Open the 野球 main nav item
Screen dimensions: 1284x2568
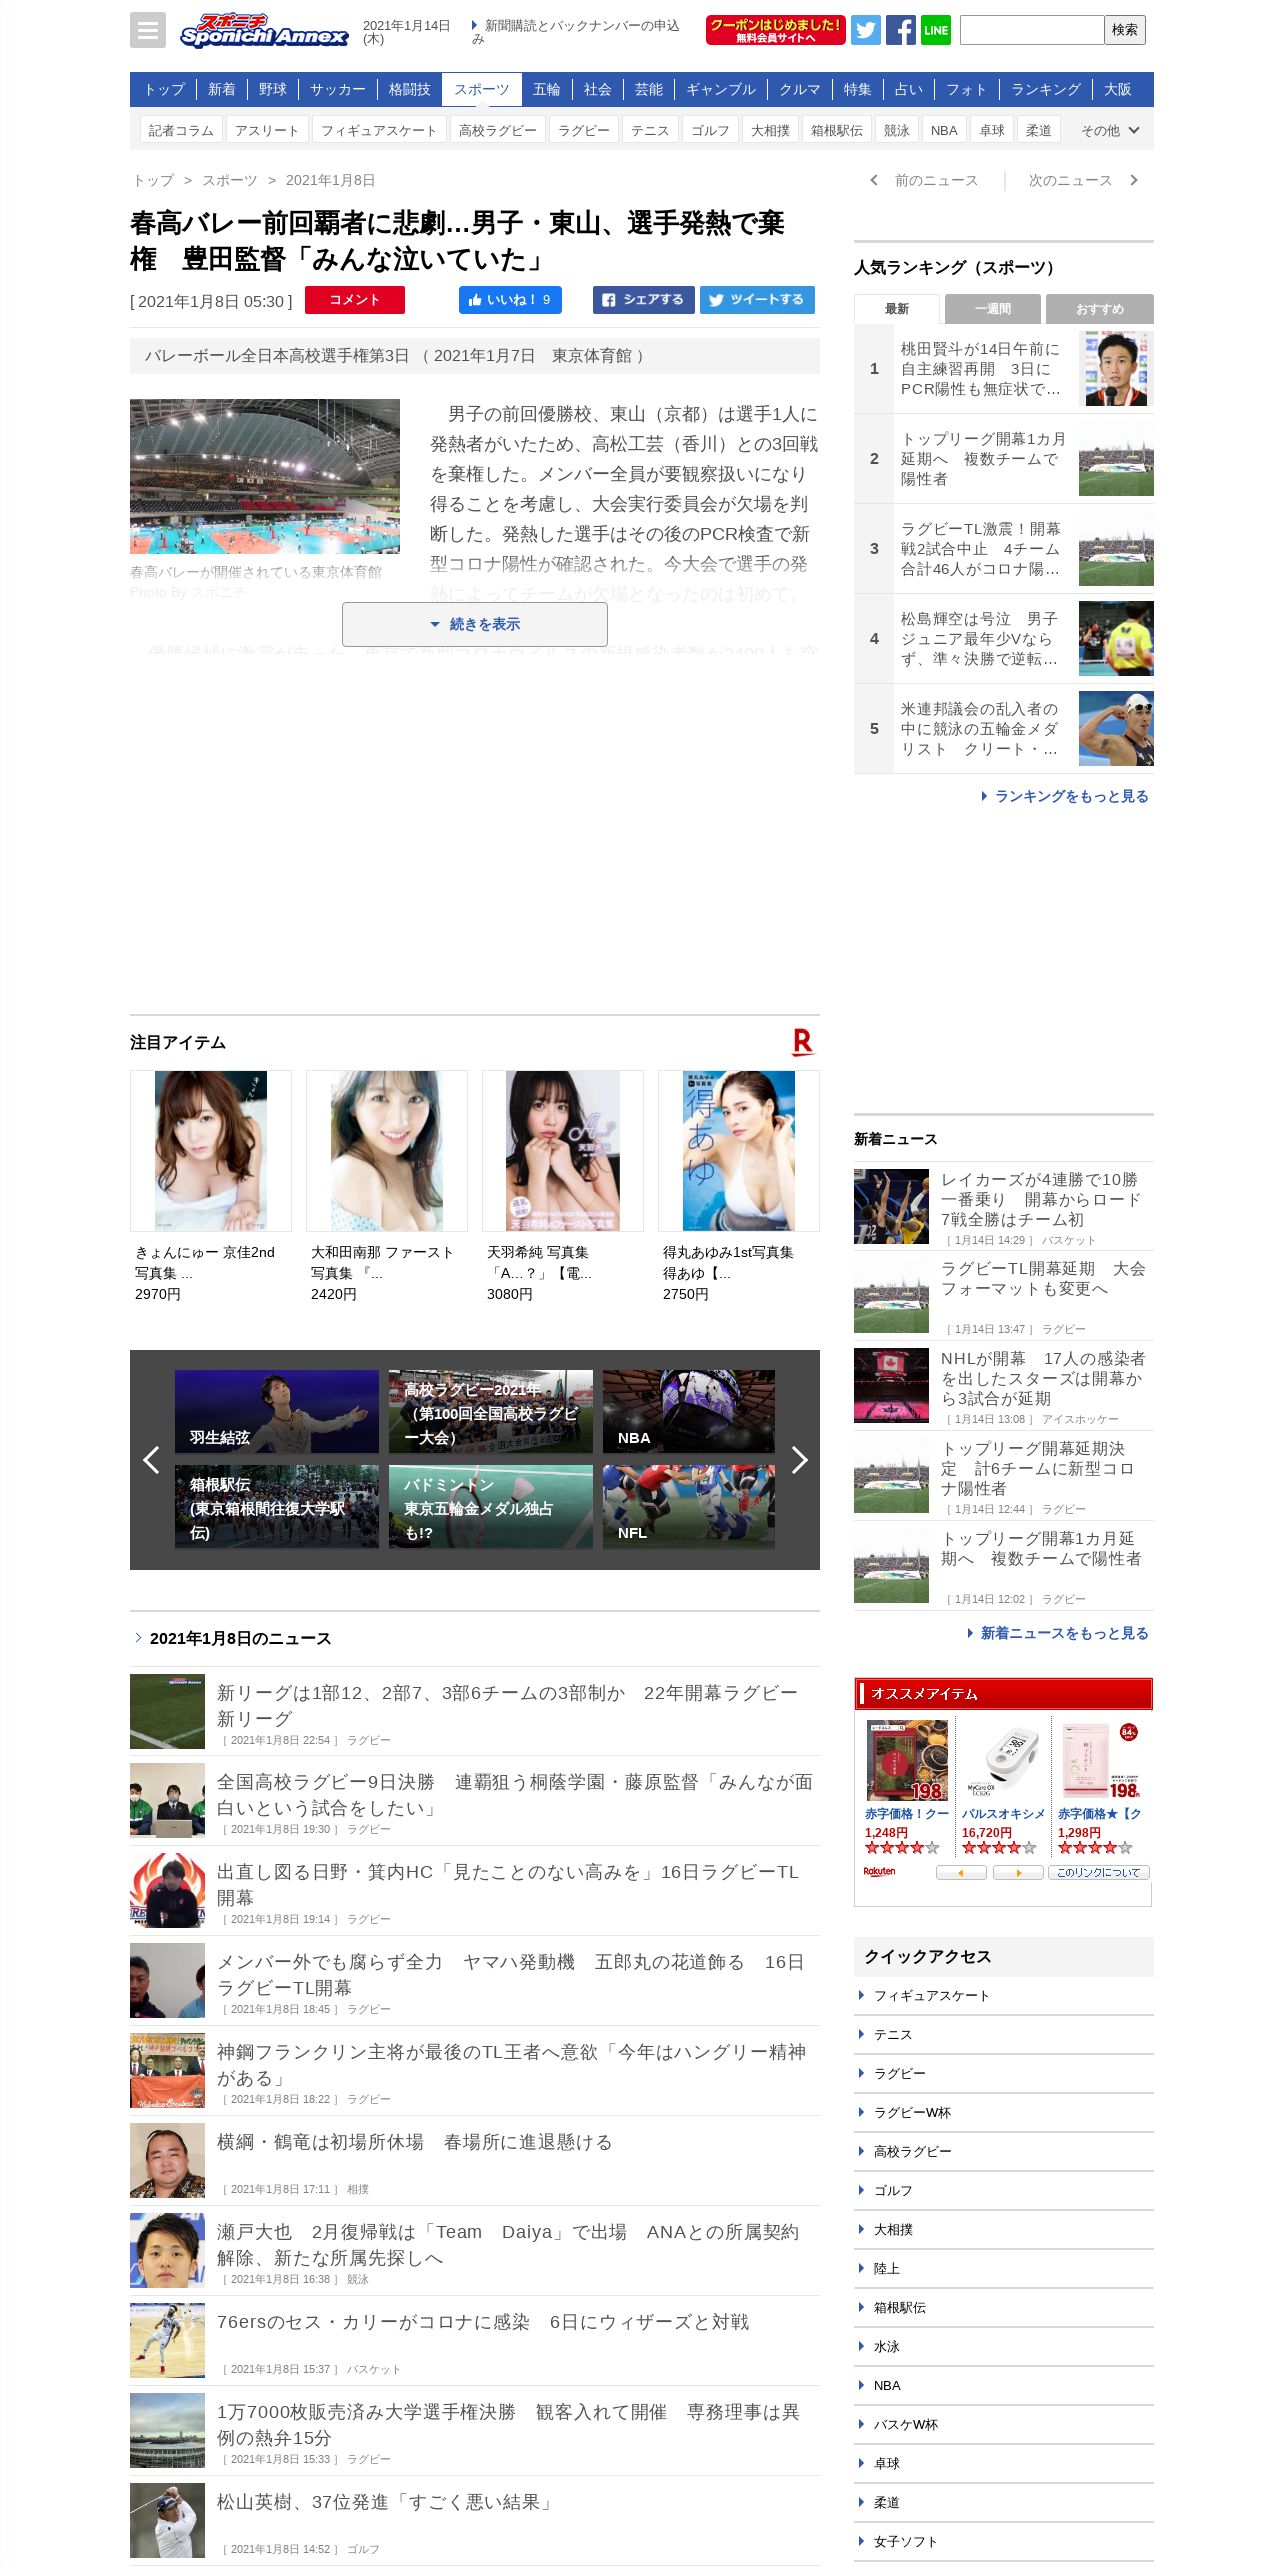coord(272,89)
